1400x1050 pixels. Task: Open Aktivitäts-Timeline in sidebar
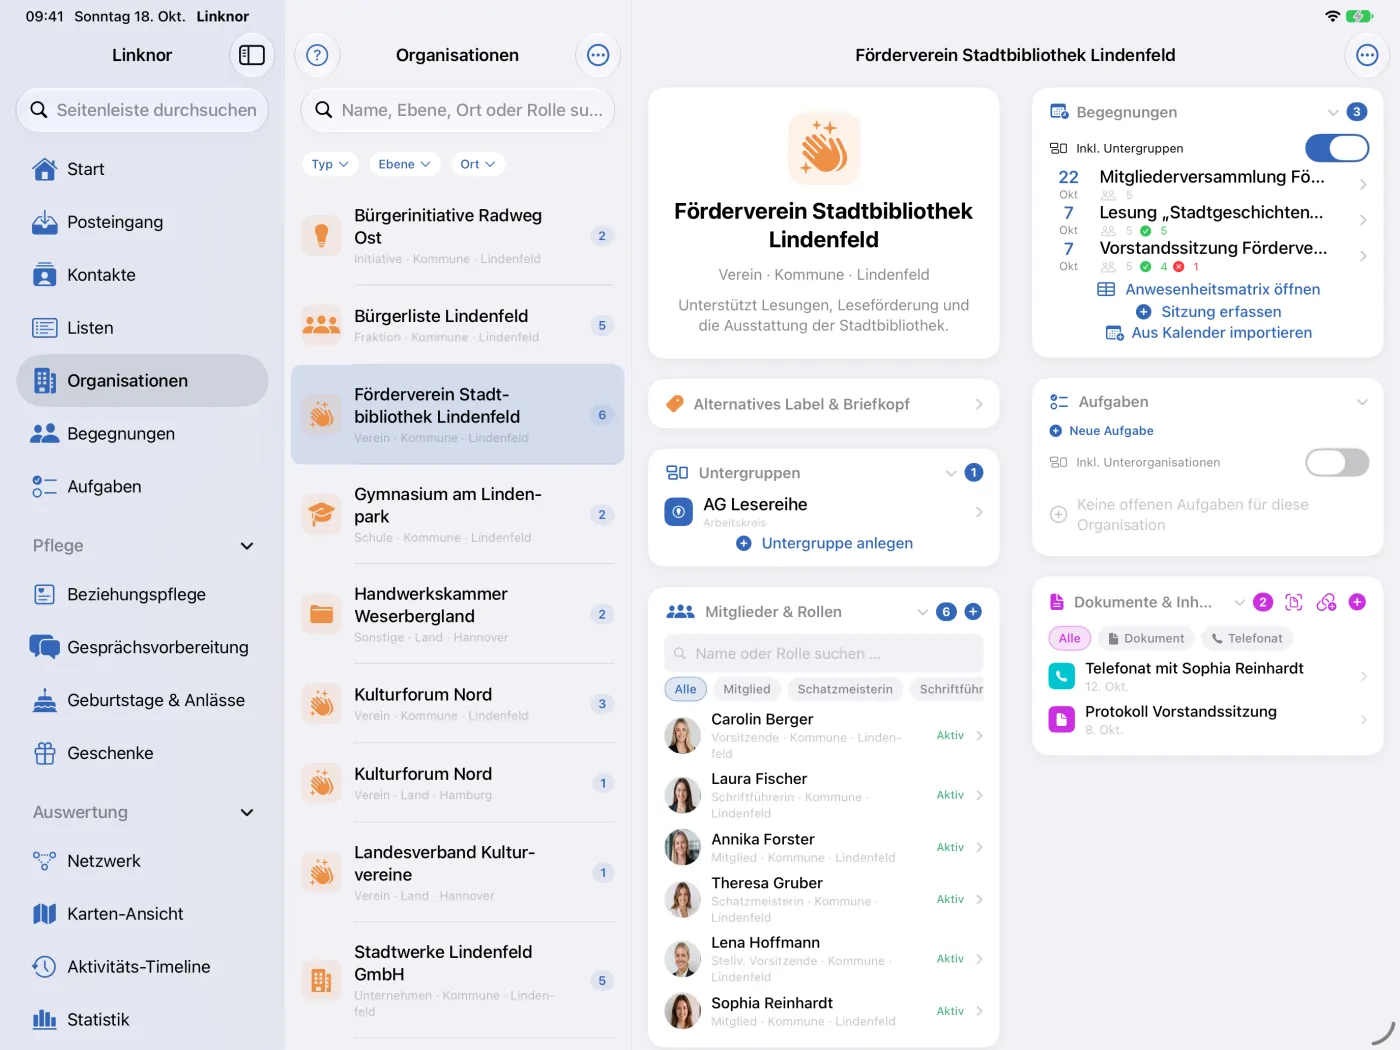[142, 967]
